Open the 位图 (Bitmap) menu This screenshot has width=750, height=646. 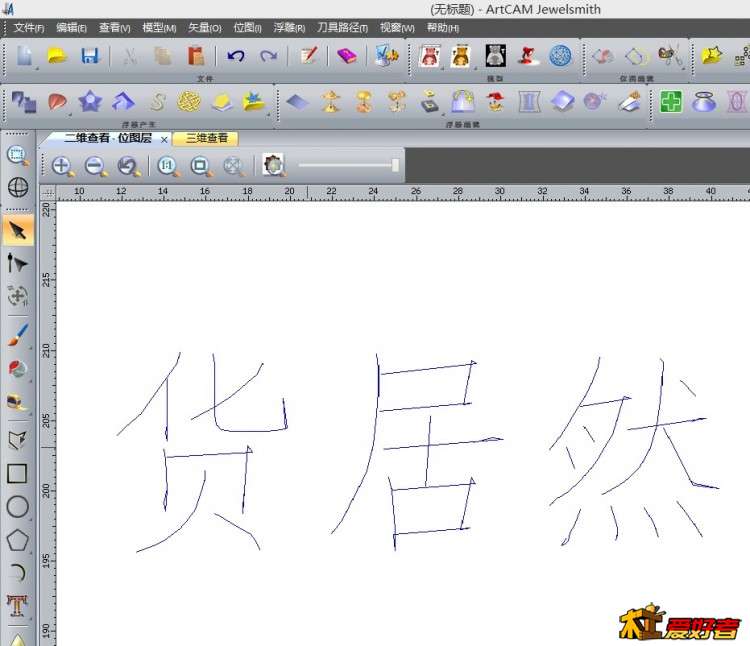247,28
